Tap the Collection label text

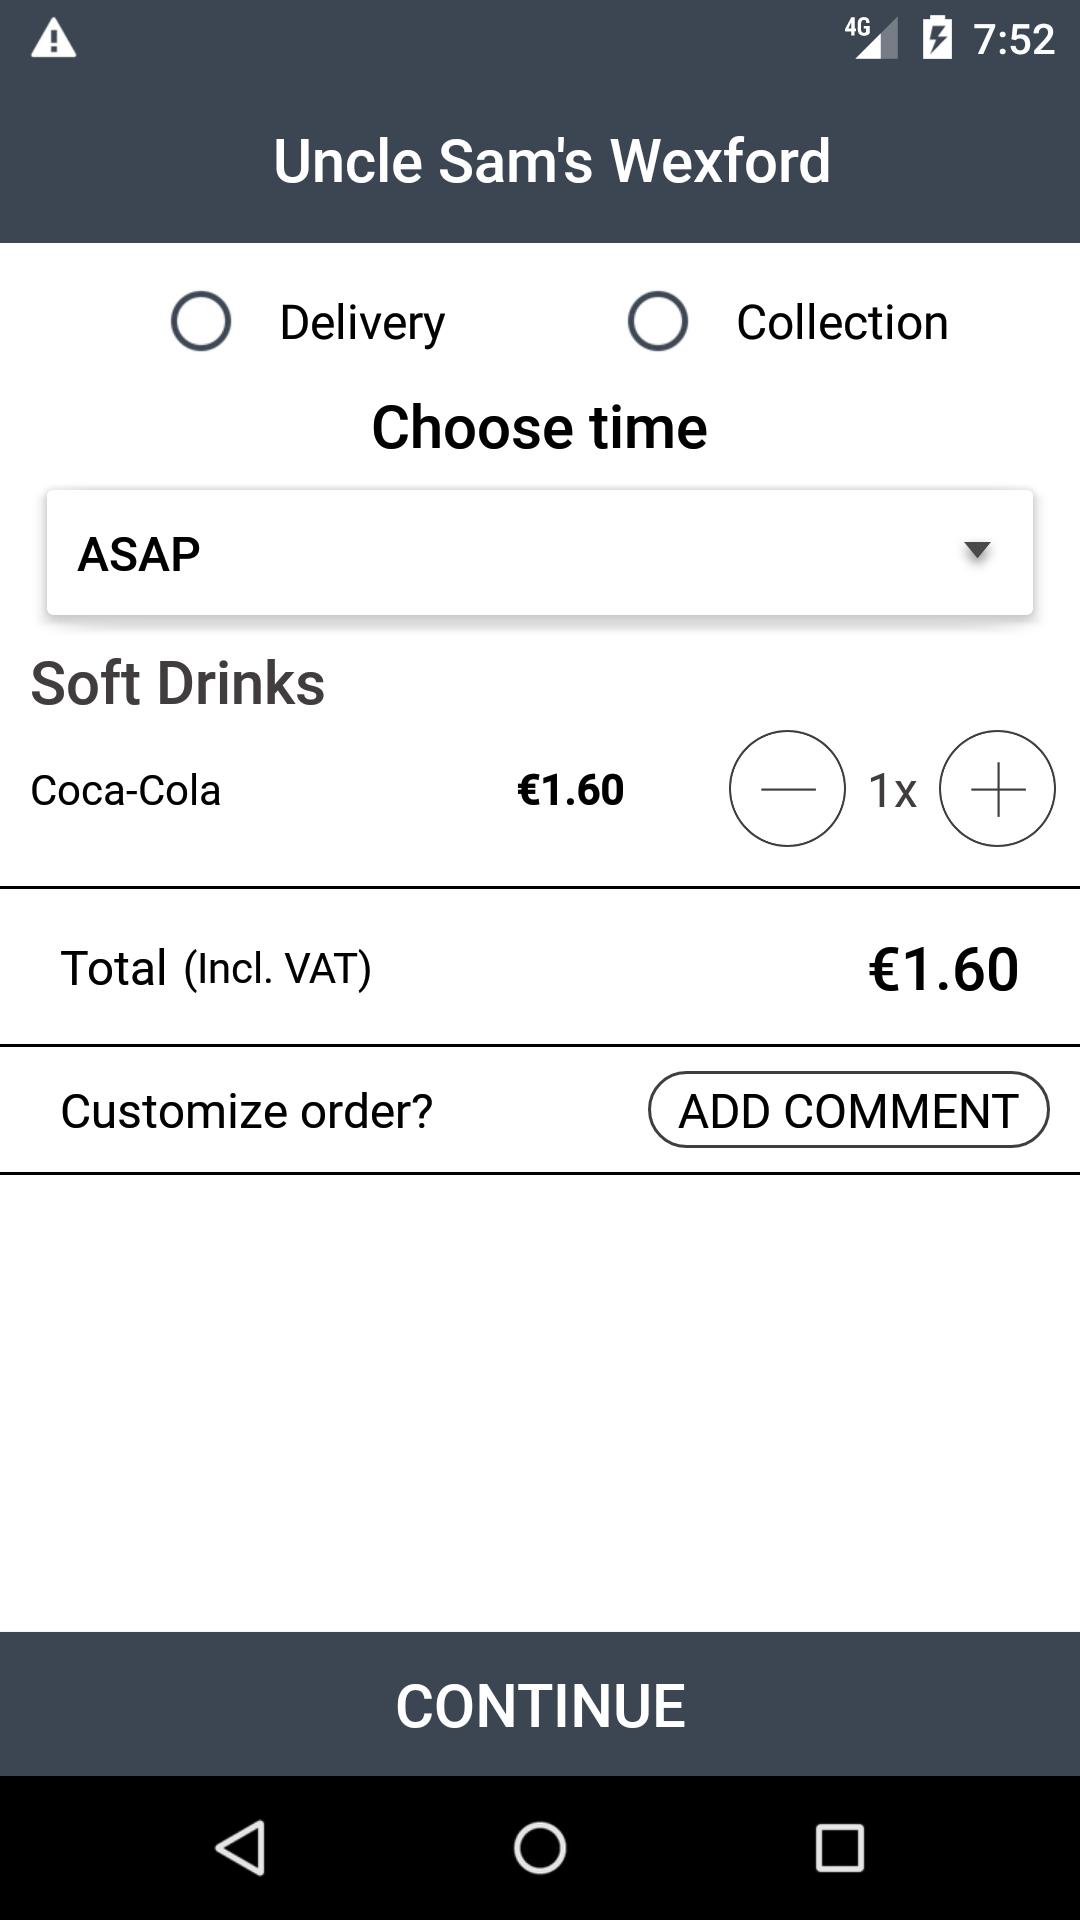pos(842,323)
